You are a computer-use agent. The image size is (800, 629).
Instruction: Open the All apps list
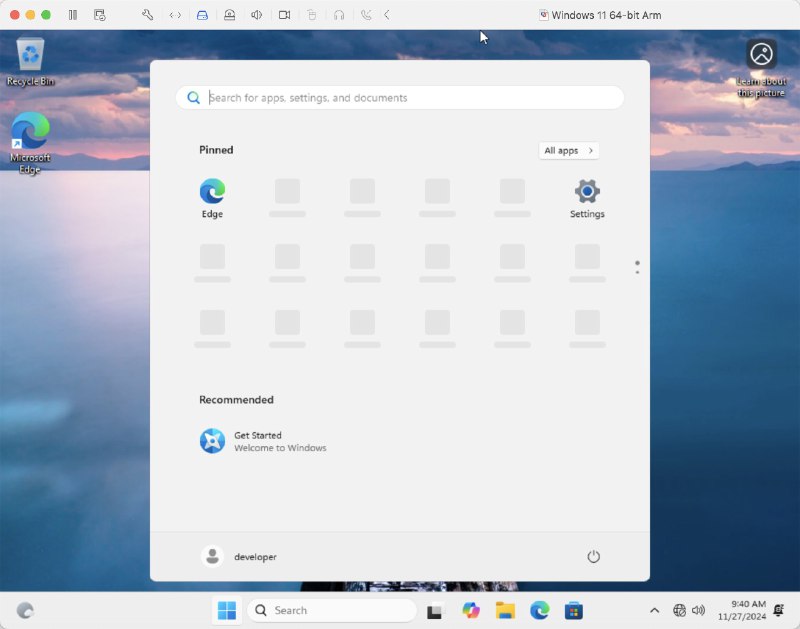click(x=567, y=150)
